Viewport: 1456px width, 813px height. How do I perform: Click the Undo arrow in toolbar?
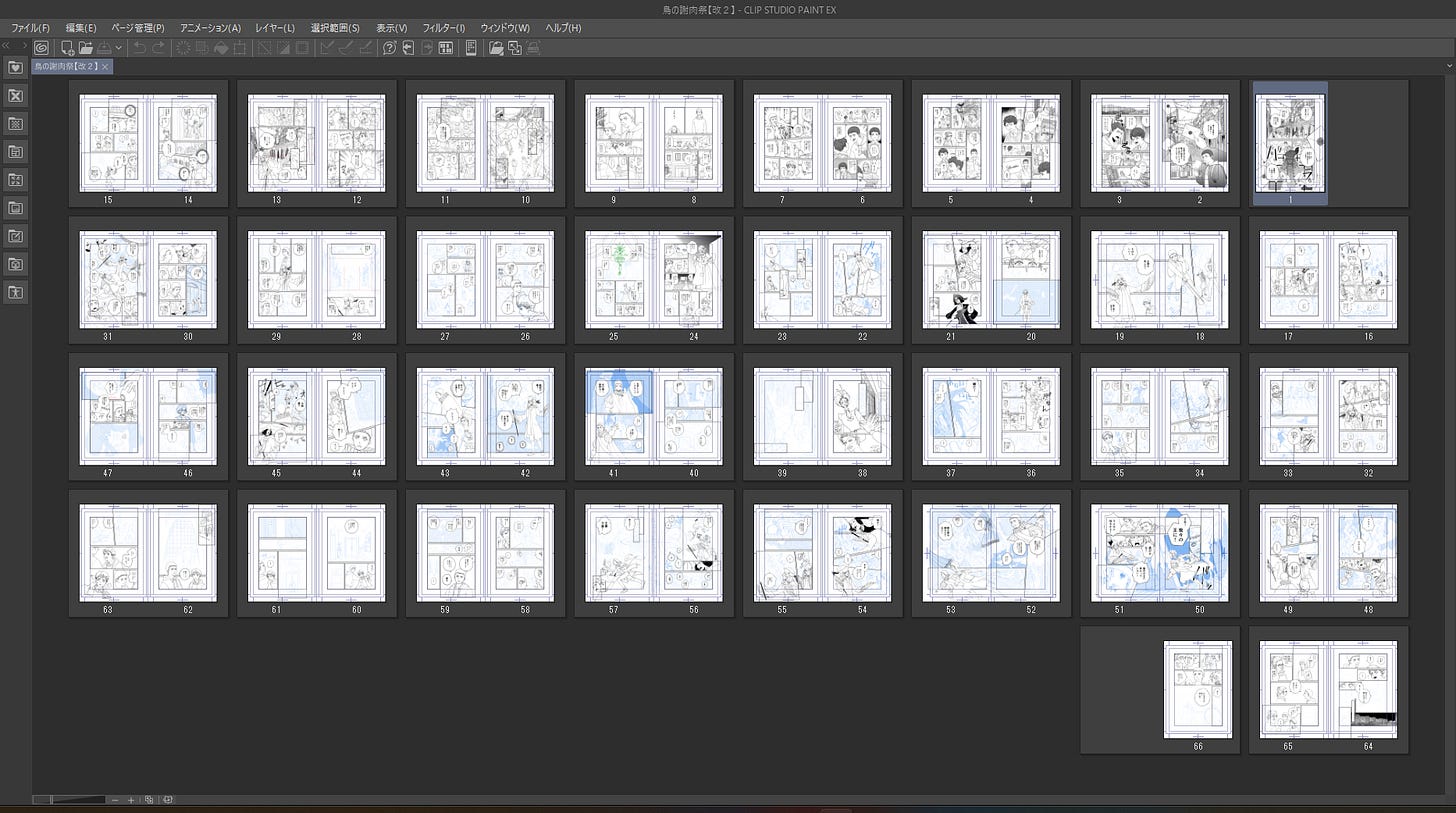click(139, 47)
